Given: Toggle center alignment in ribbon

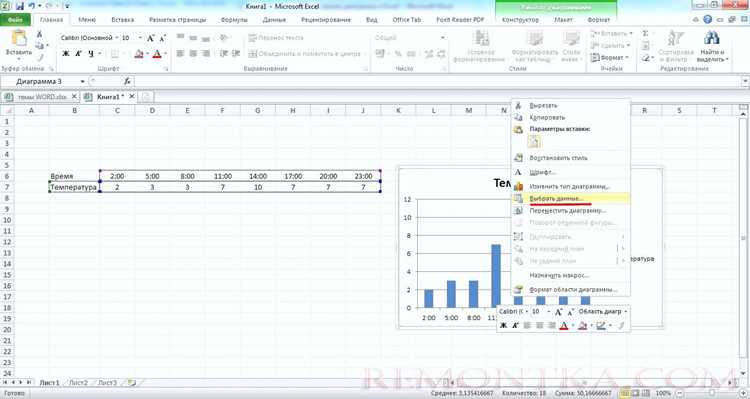Looking at the screenshot, I should pos(193,54).
